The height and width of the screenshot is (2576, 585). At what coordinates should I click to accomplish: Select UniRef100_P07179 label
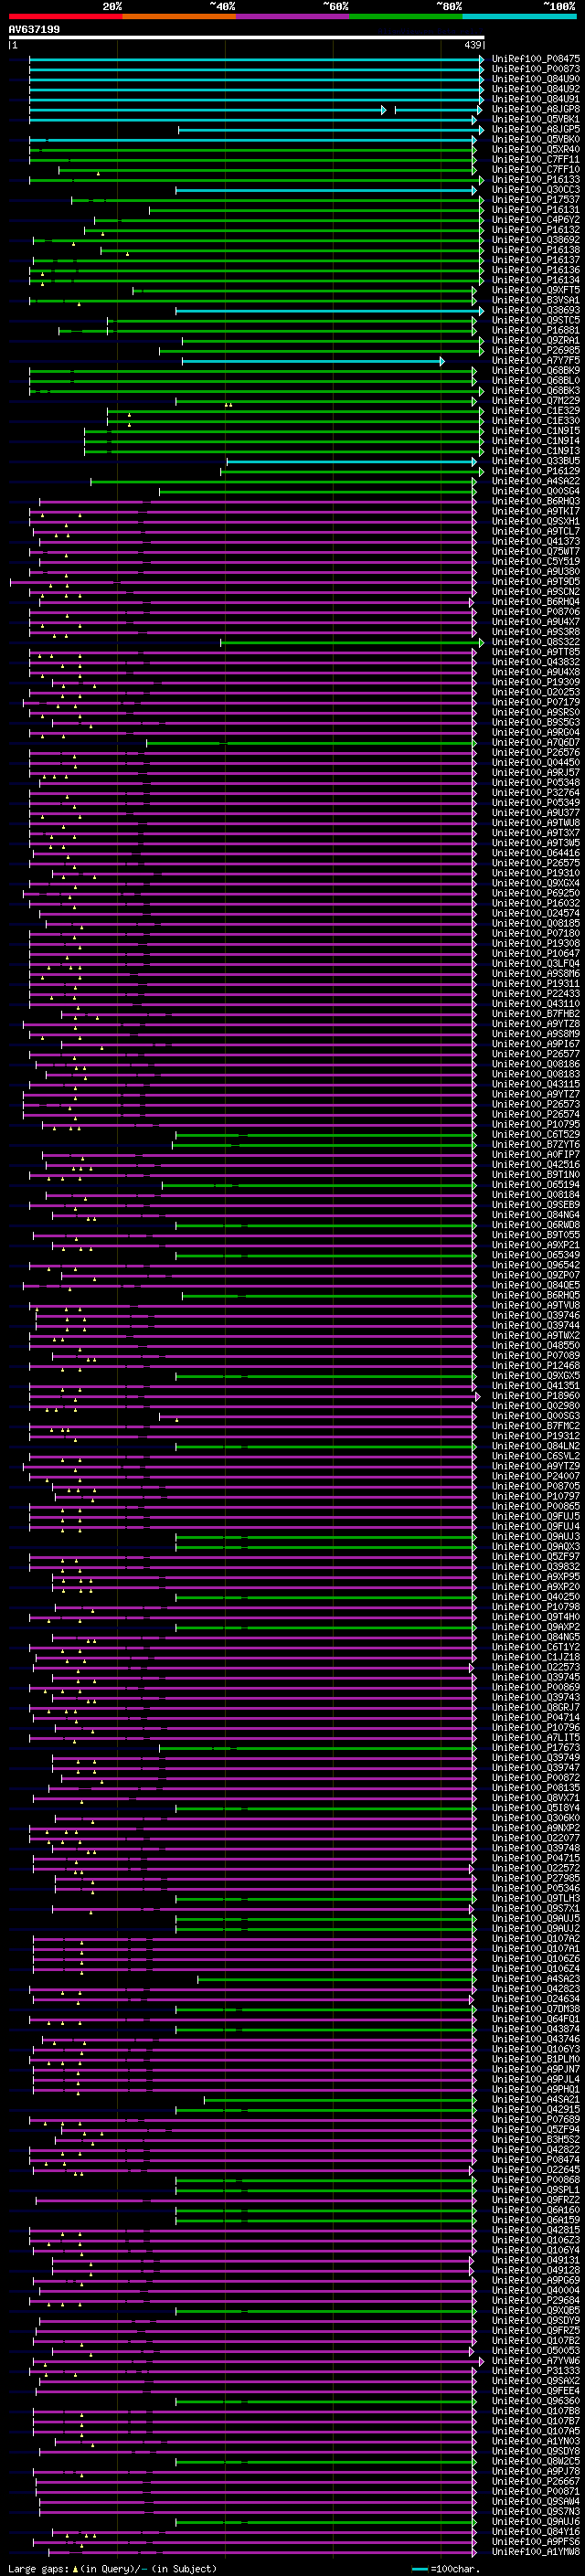tap(536, 703)
